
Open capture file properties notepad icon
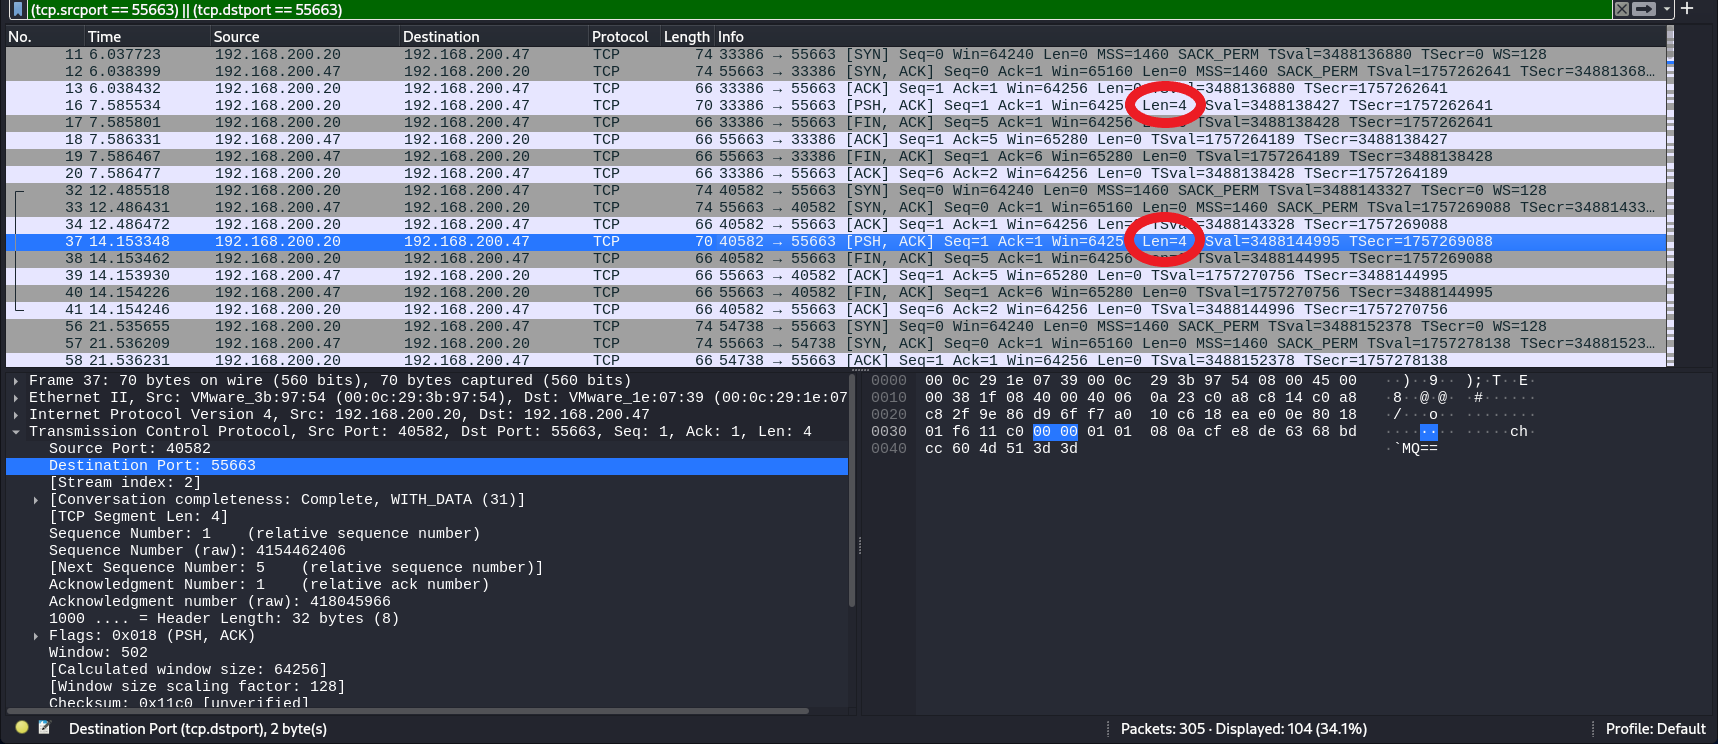coord(44,728)
